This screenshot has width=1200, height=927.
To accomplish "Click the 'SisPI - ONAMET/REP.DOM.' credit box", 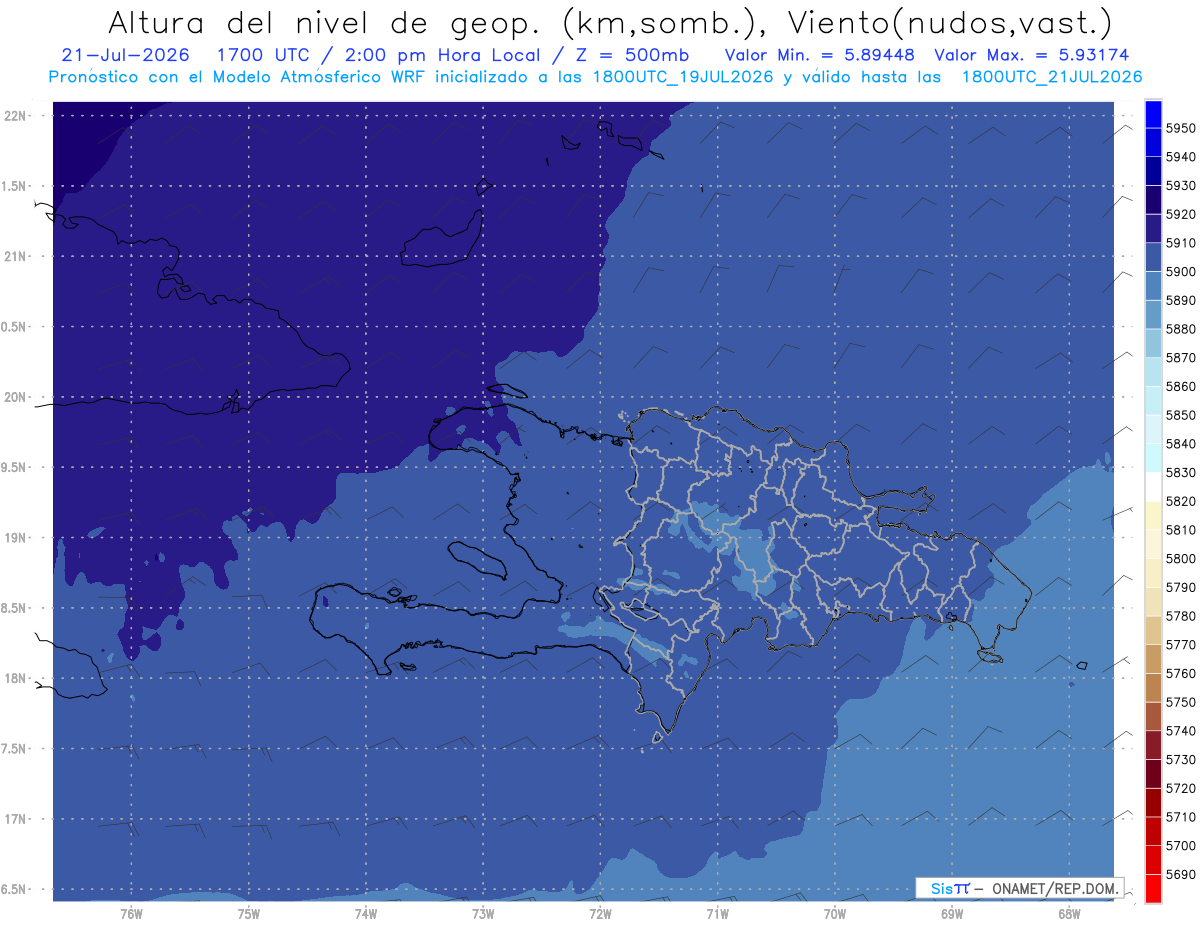I will [1019, 888].
